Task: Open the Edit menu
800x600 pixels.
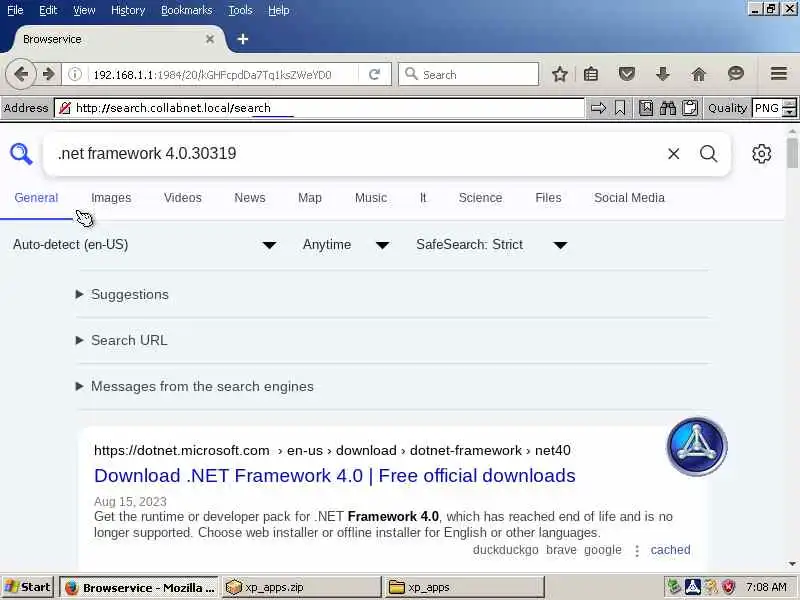Action: tap(48, 10)
